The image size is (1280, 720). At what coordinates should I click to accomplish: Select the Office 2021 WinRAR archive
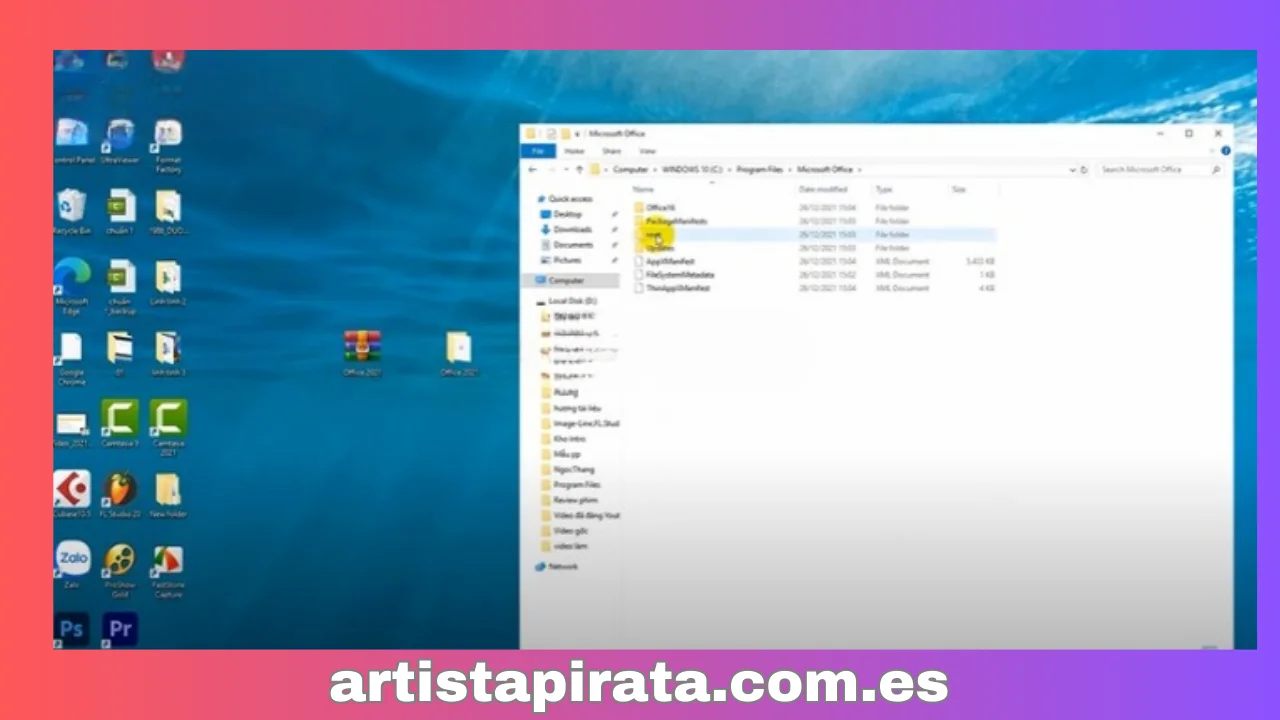tap(362, 353)
